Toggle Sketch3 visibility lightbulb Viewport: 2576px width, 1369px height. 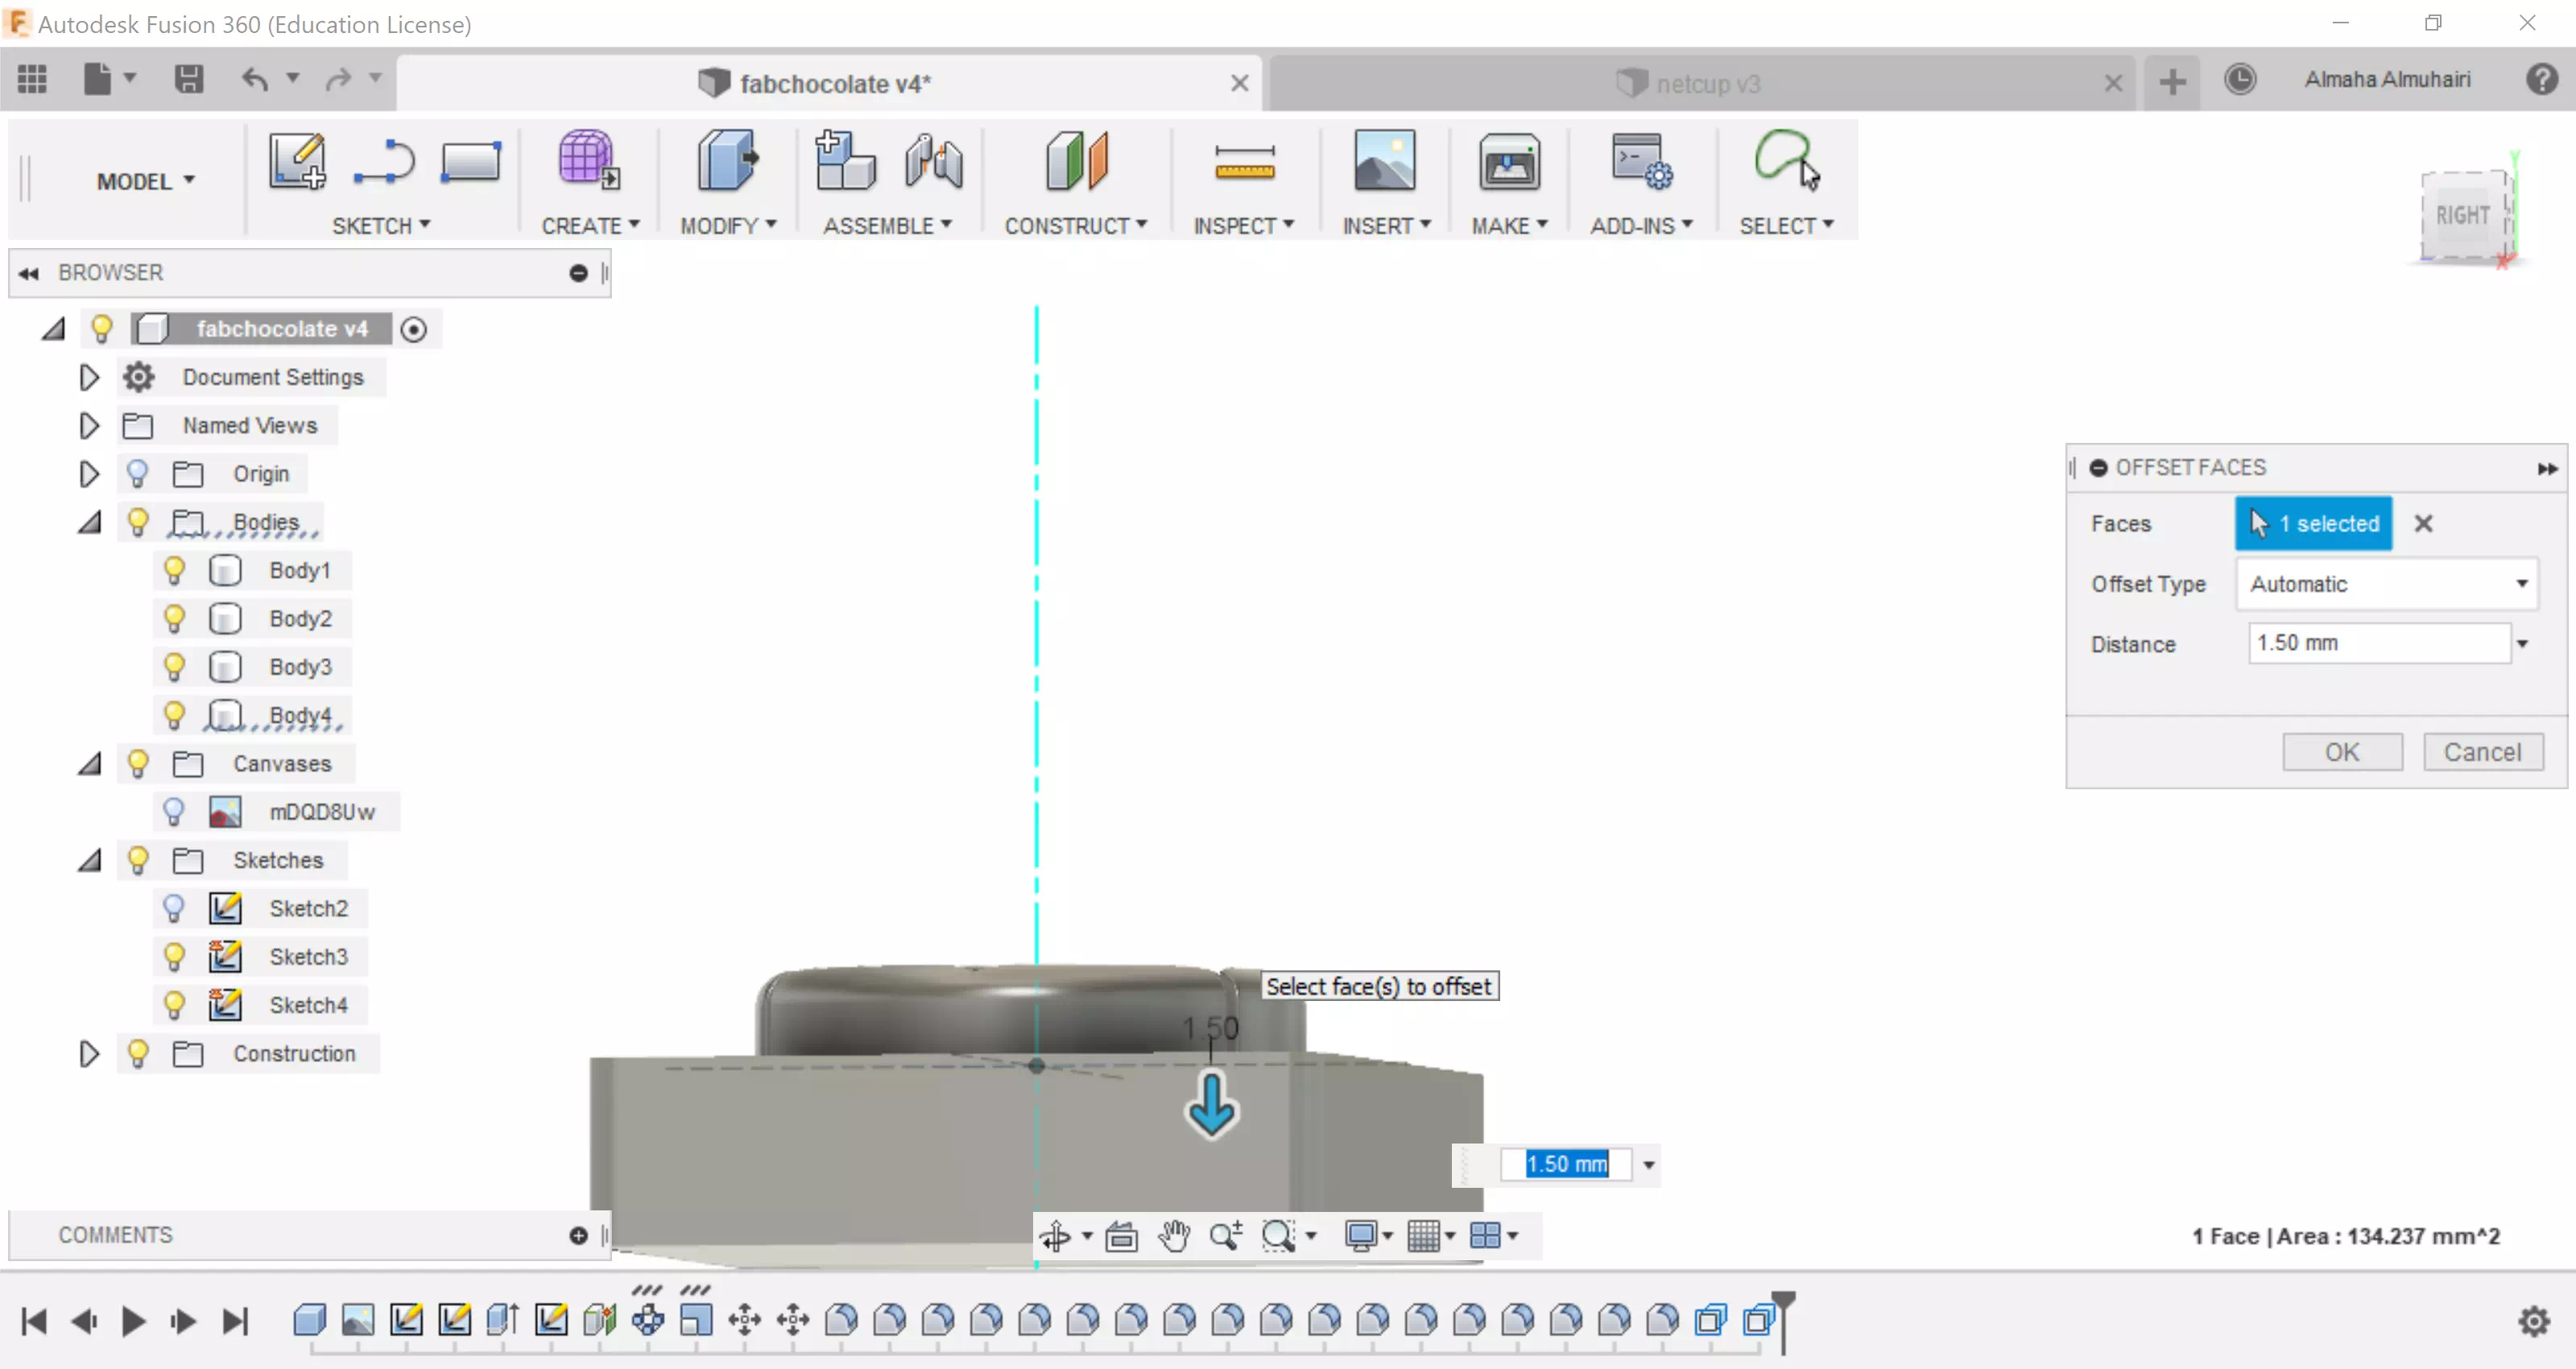[x=174, y=957]
